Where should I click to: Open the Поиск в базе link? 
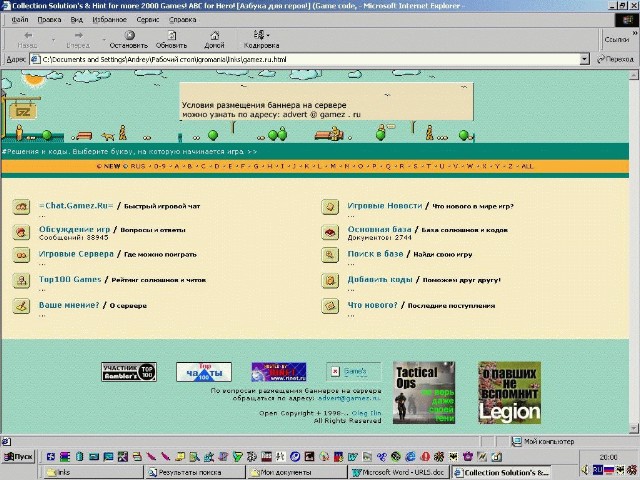tap(376, 254)
